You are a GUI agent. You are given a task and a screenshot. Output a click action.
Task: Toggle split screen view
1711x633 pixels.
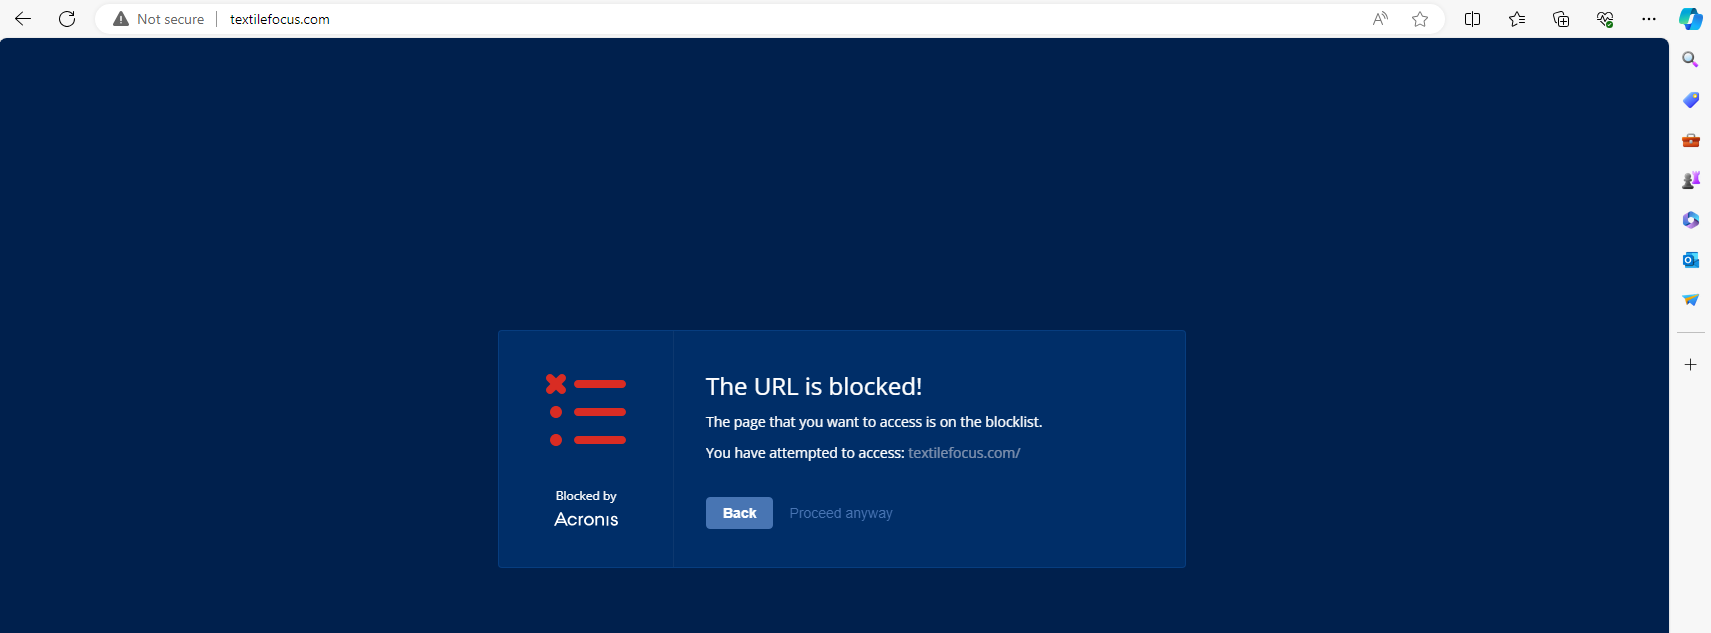click(1472, 19)
